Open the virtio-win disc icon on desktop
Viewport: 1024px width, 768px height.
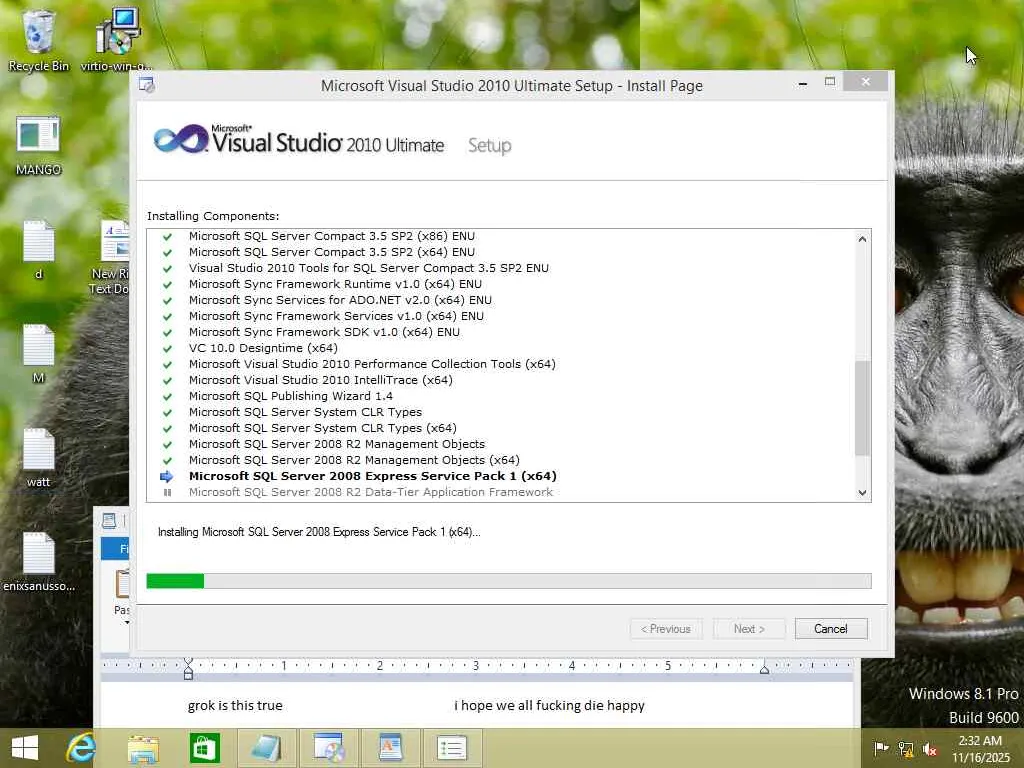pos(117,40)
